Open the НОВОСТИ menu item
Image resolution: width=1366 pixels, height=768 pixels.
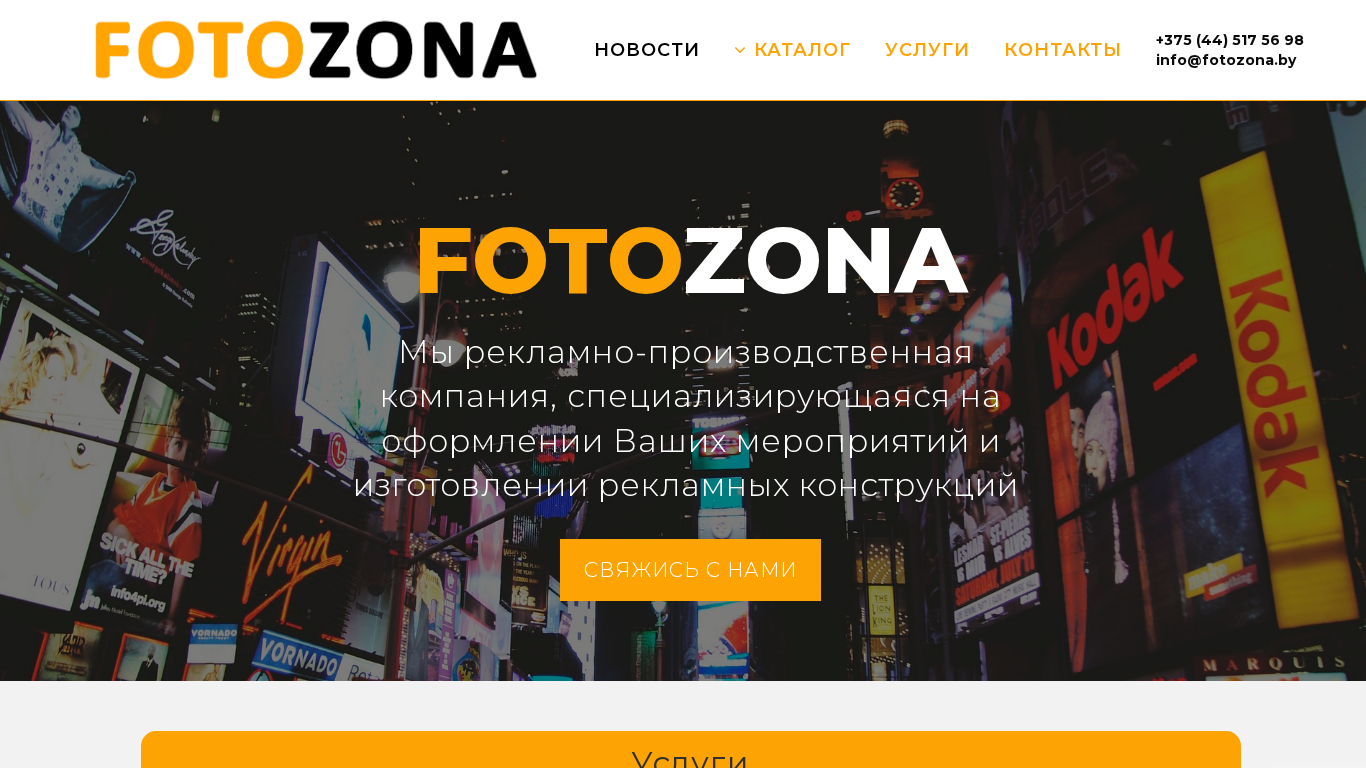click(647, 50)
